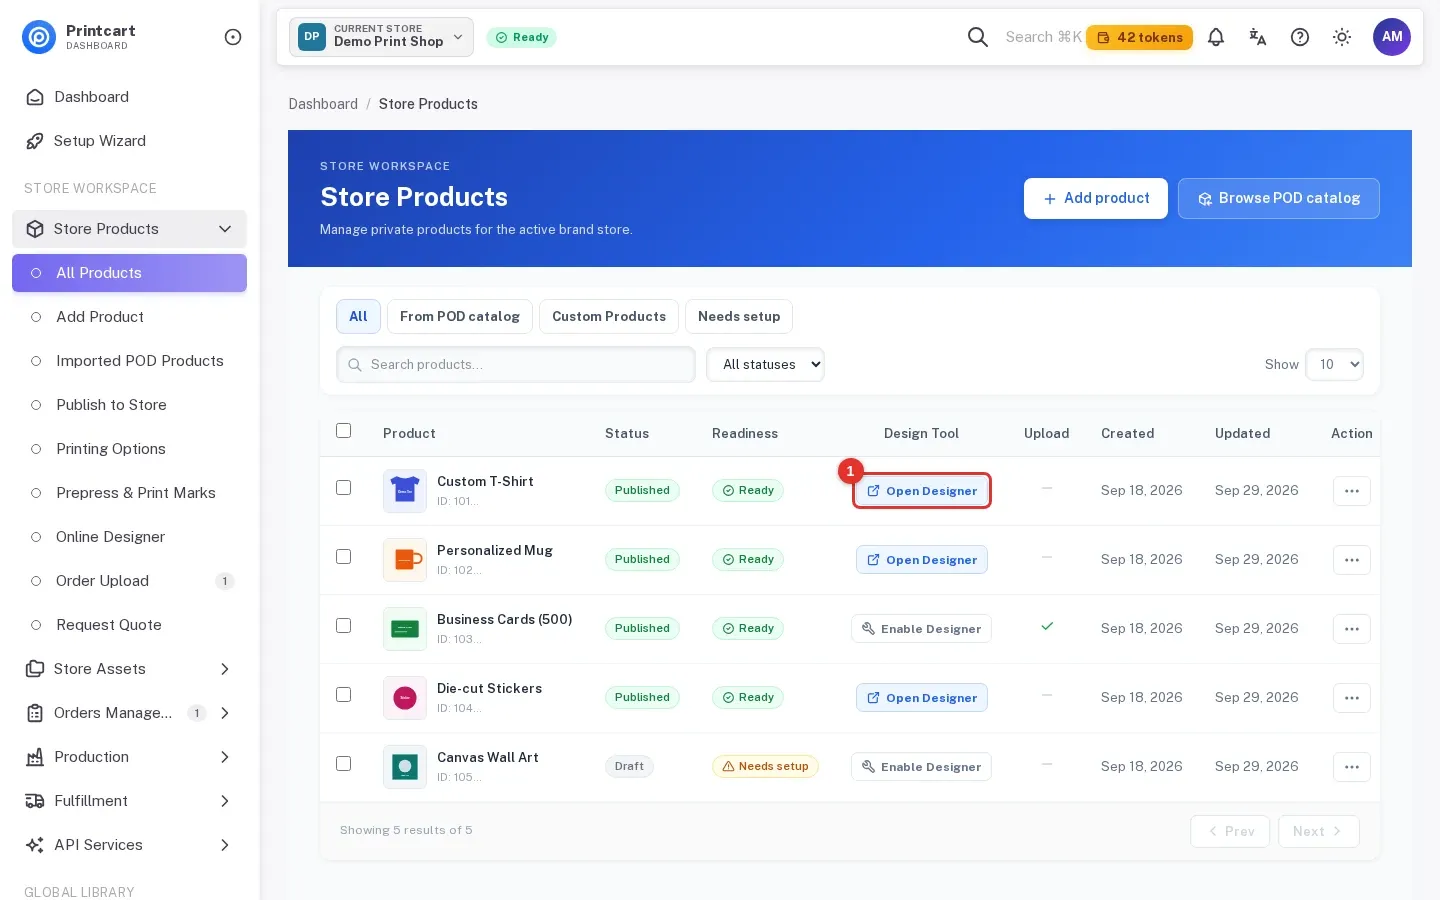Click the Custom T-Shirt product thumbnail
1440x900 pixels.
click(405, 491)
